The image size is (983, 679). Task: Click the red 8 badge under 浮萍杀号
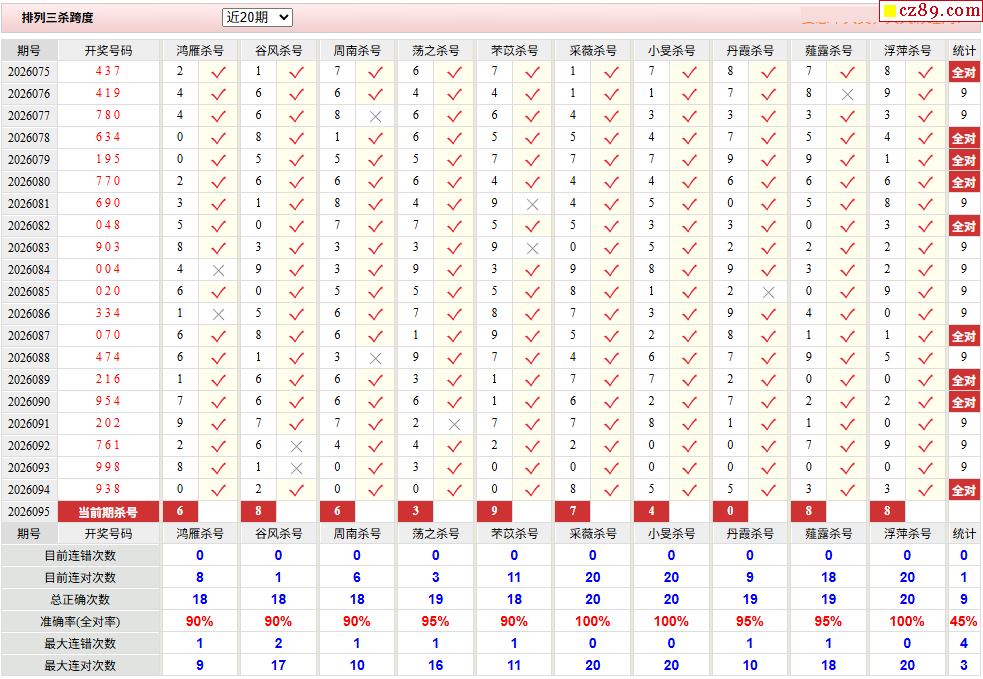pos(887,511)
